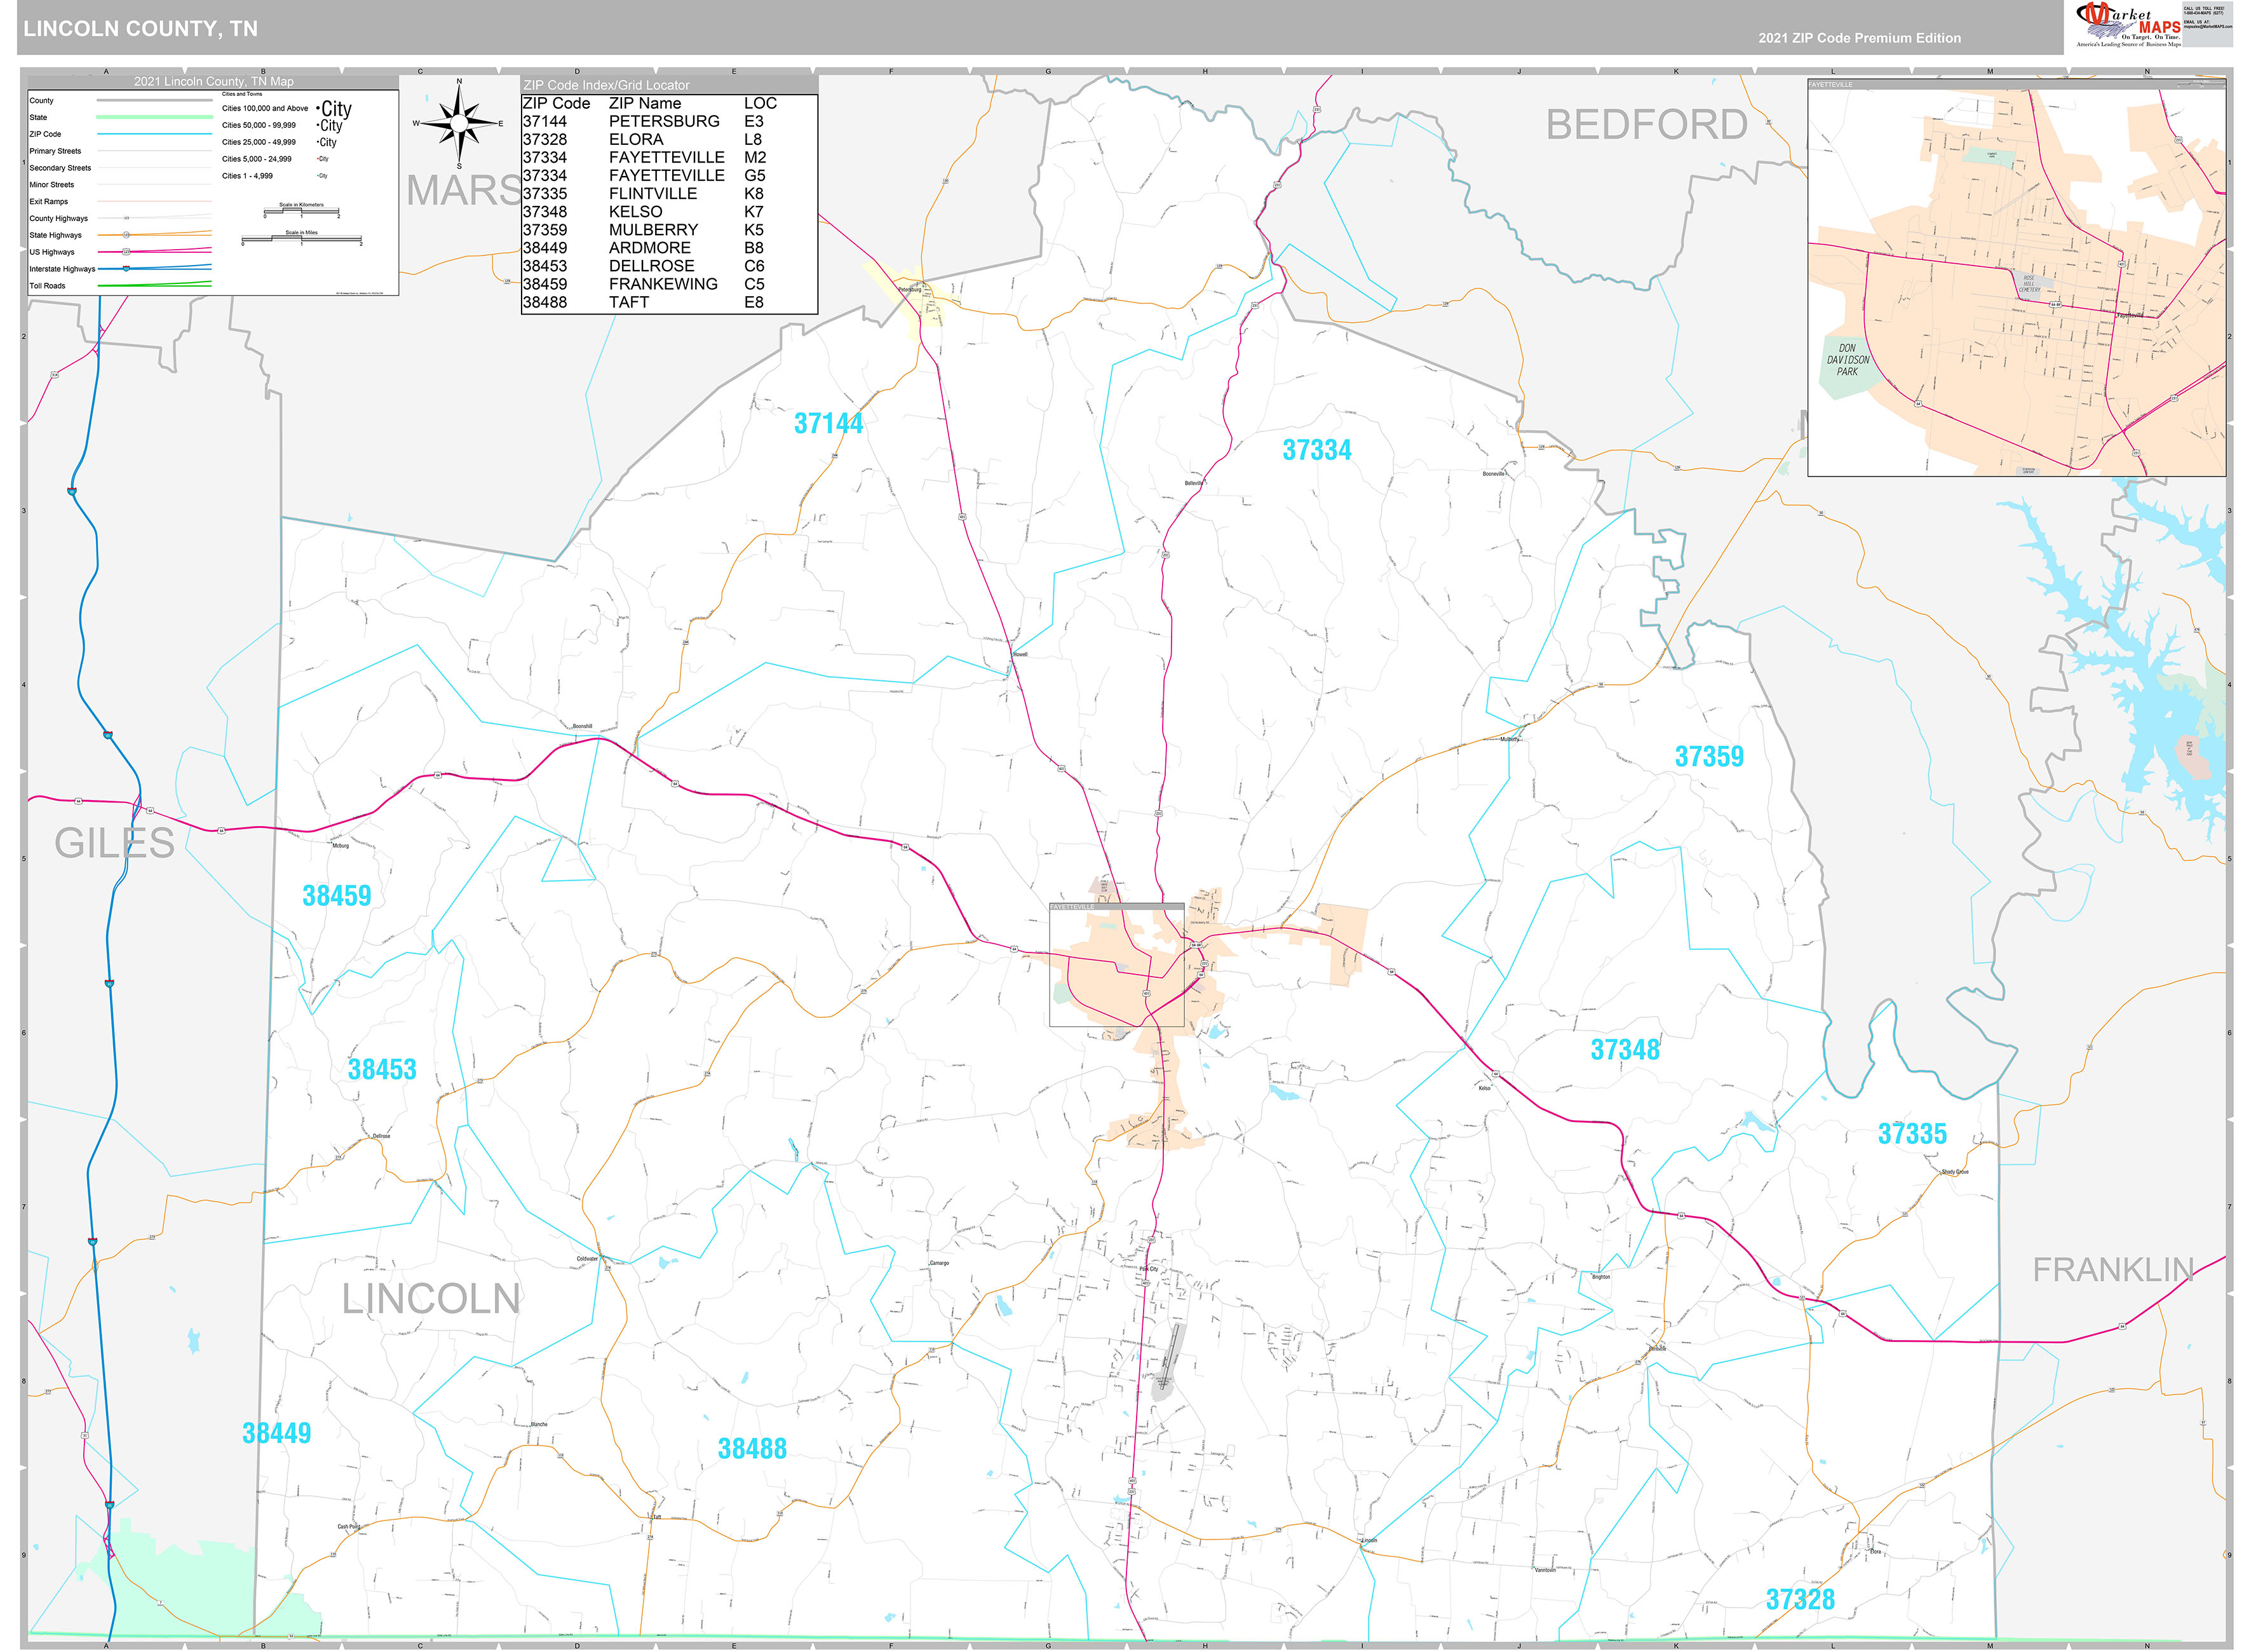This screenshot has height=1652, width=2251.
Task: Select FRANKEWING row in ZIP index table
Action: 669,283
